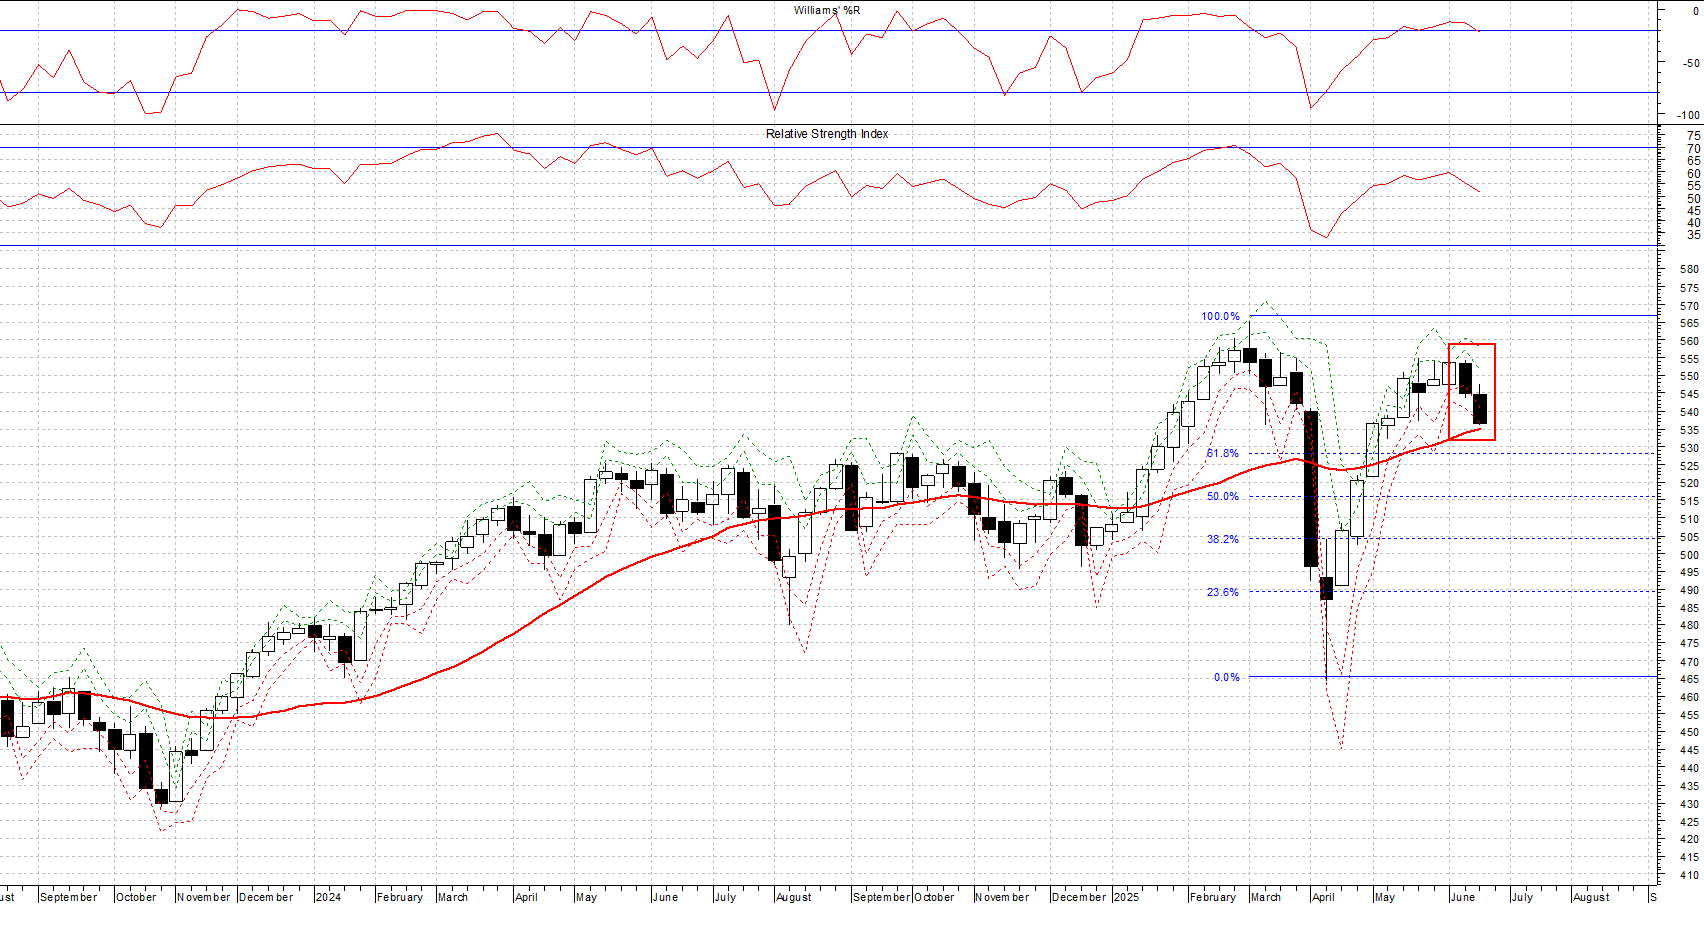Select the 50.0% Fibonacci level label
Screen dimensions: 1704x935
(x=1222, y=496)
